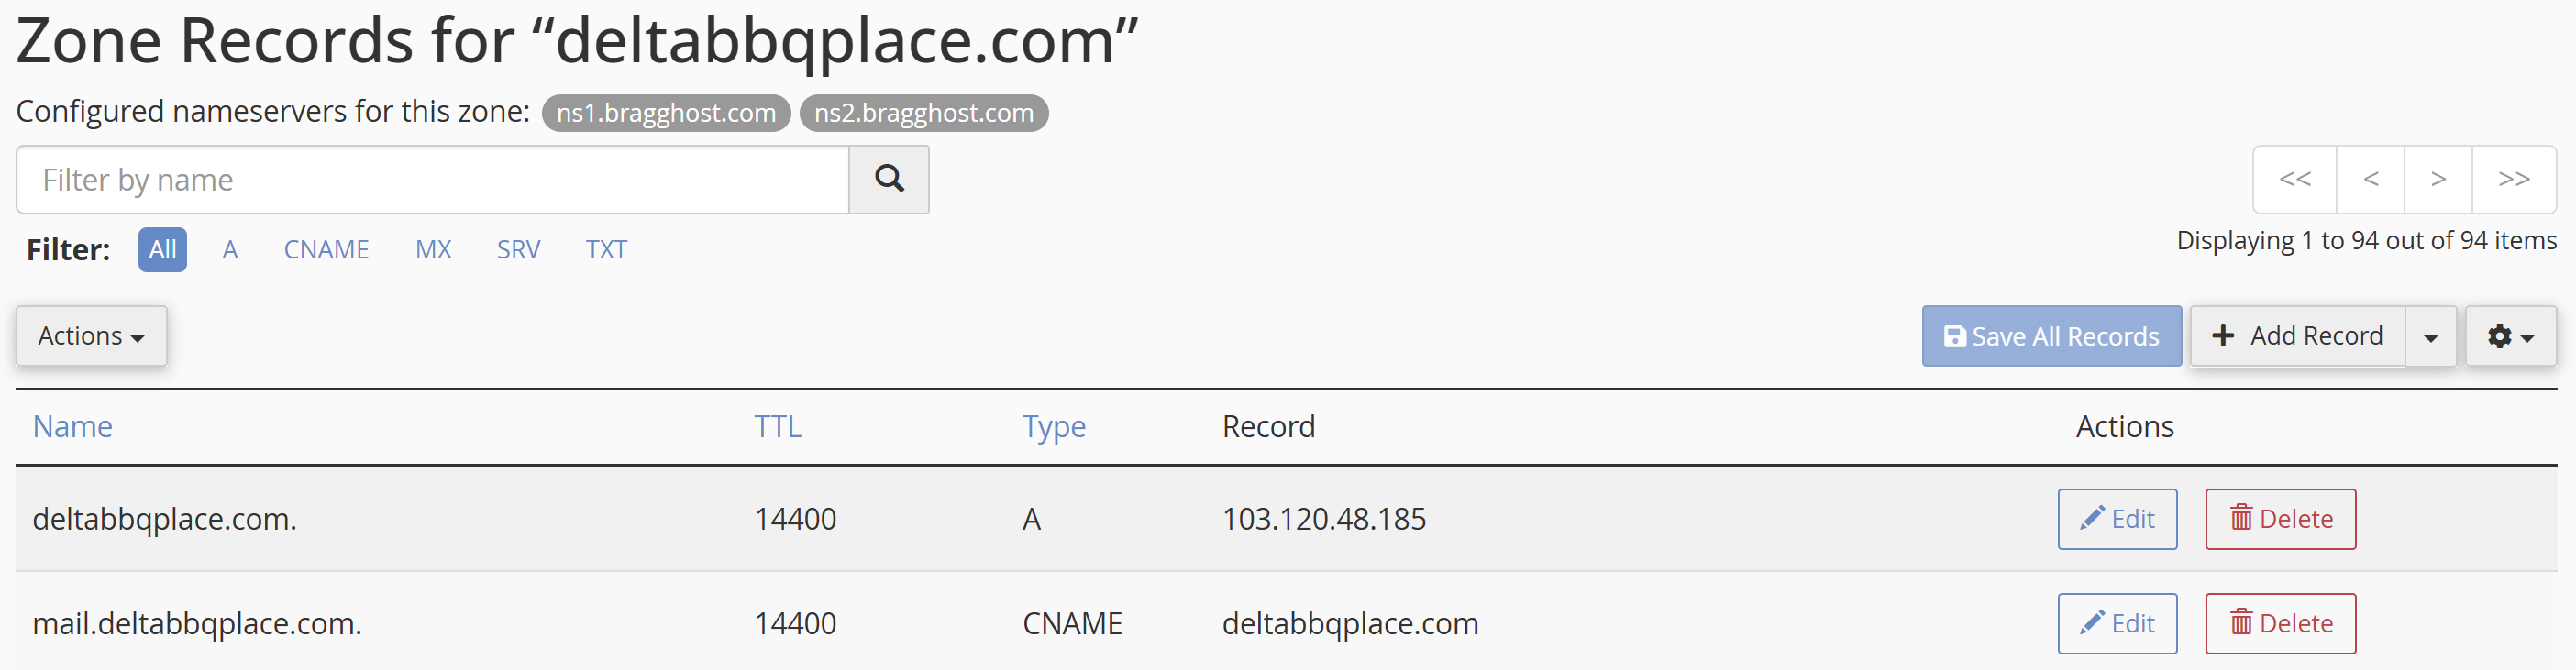This screenshot has width=2576, height=670.
Task: Enable the MX records filter
Action: click(433, 249)
